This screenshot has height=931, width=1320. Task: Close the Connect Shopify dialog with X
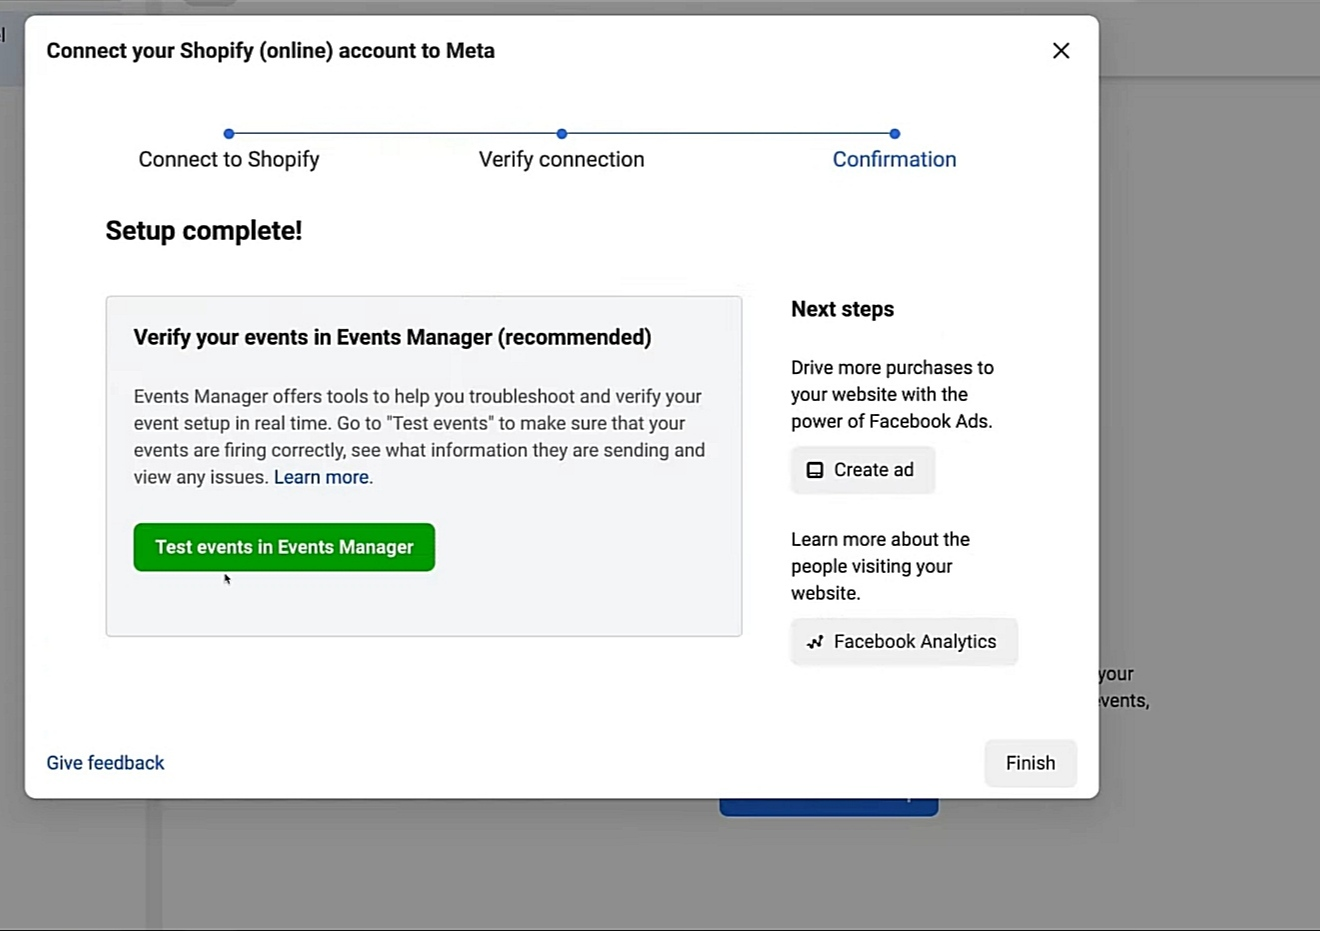click(x=1061, y=51)
